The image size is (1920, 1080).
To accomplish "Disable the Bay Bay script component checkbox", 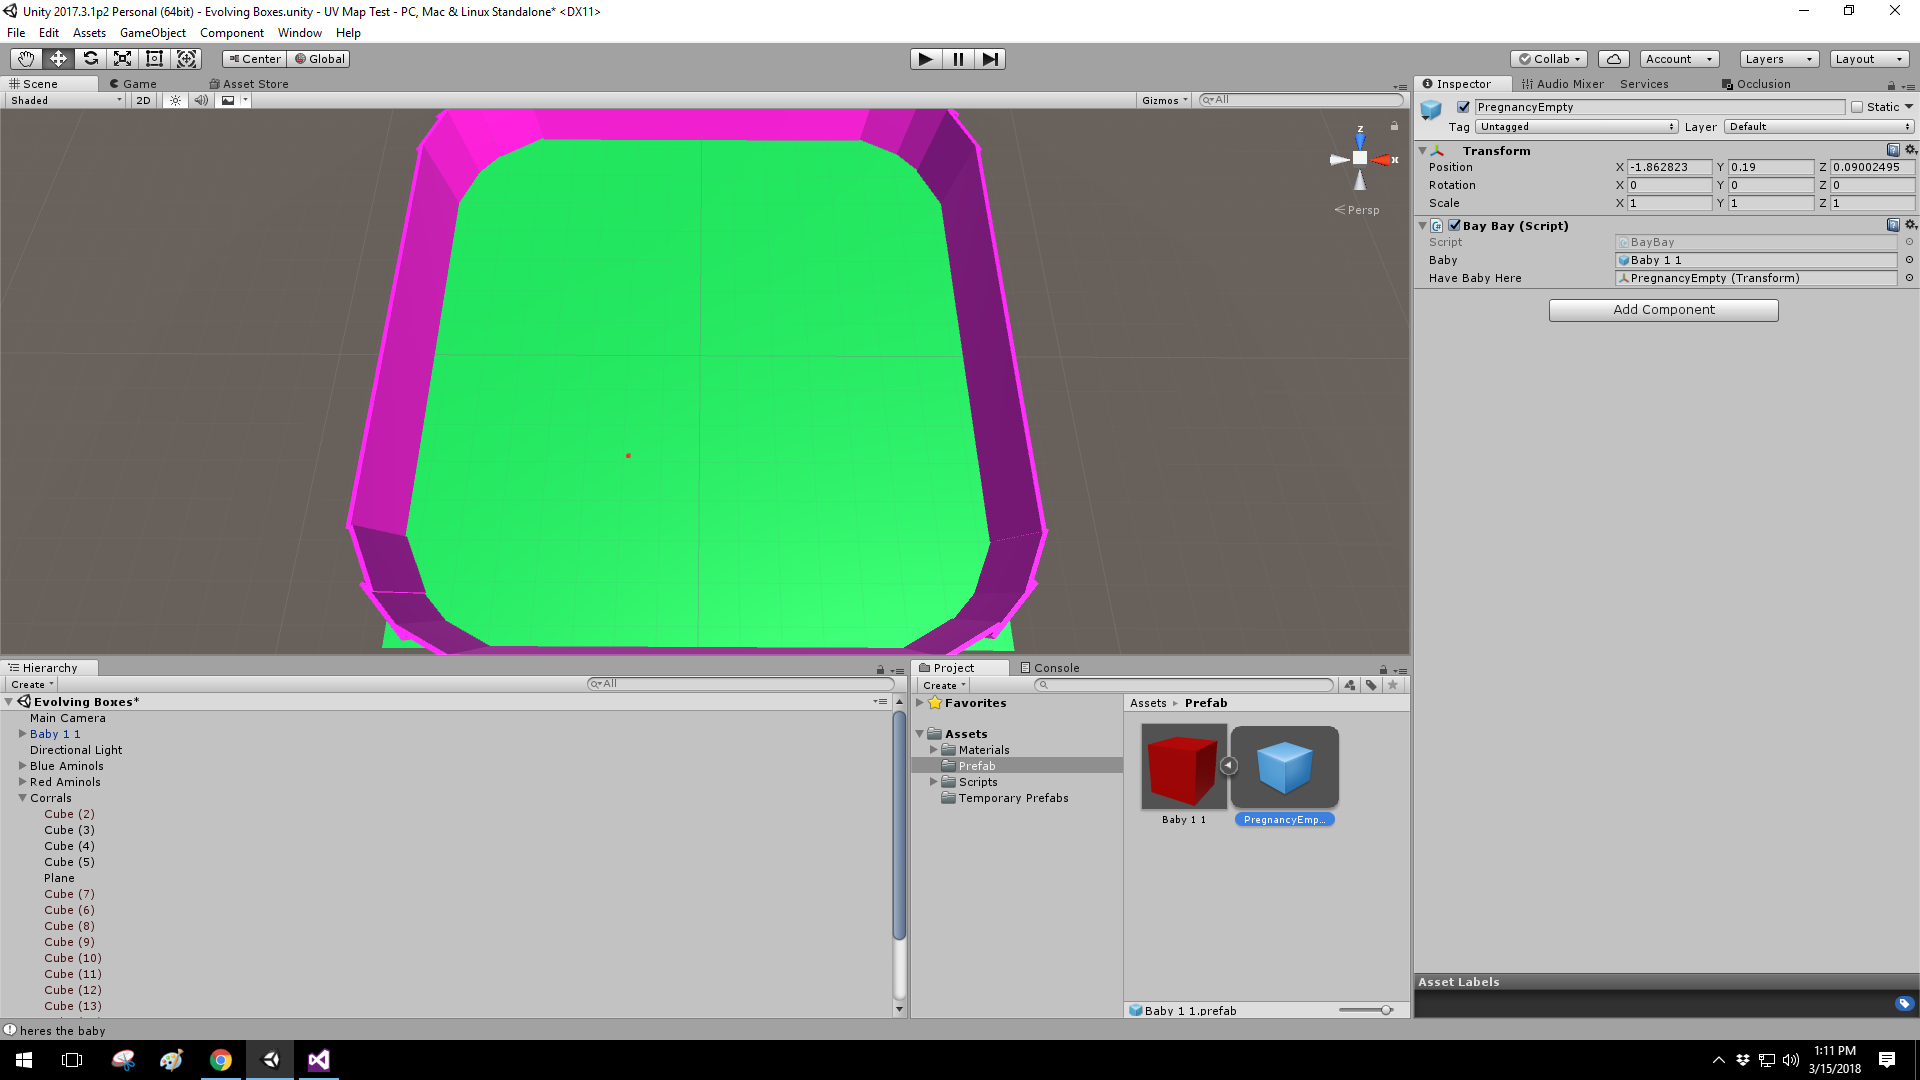I will 1454,225.
